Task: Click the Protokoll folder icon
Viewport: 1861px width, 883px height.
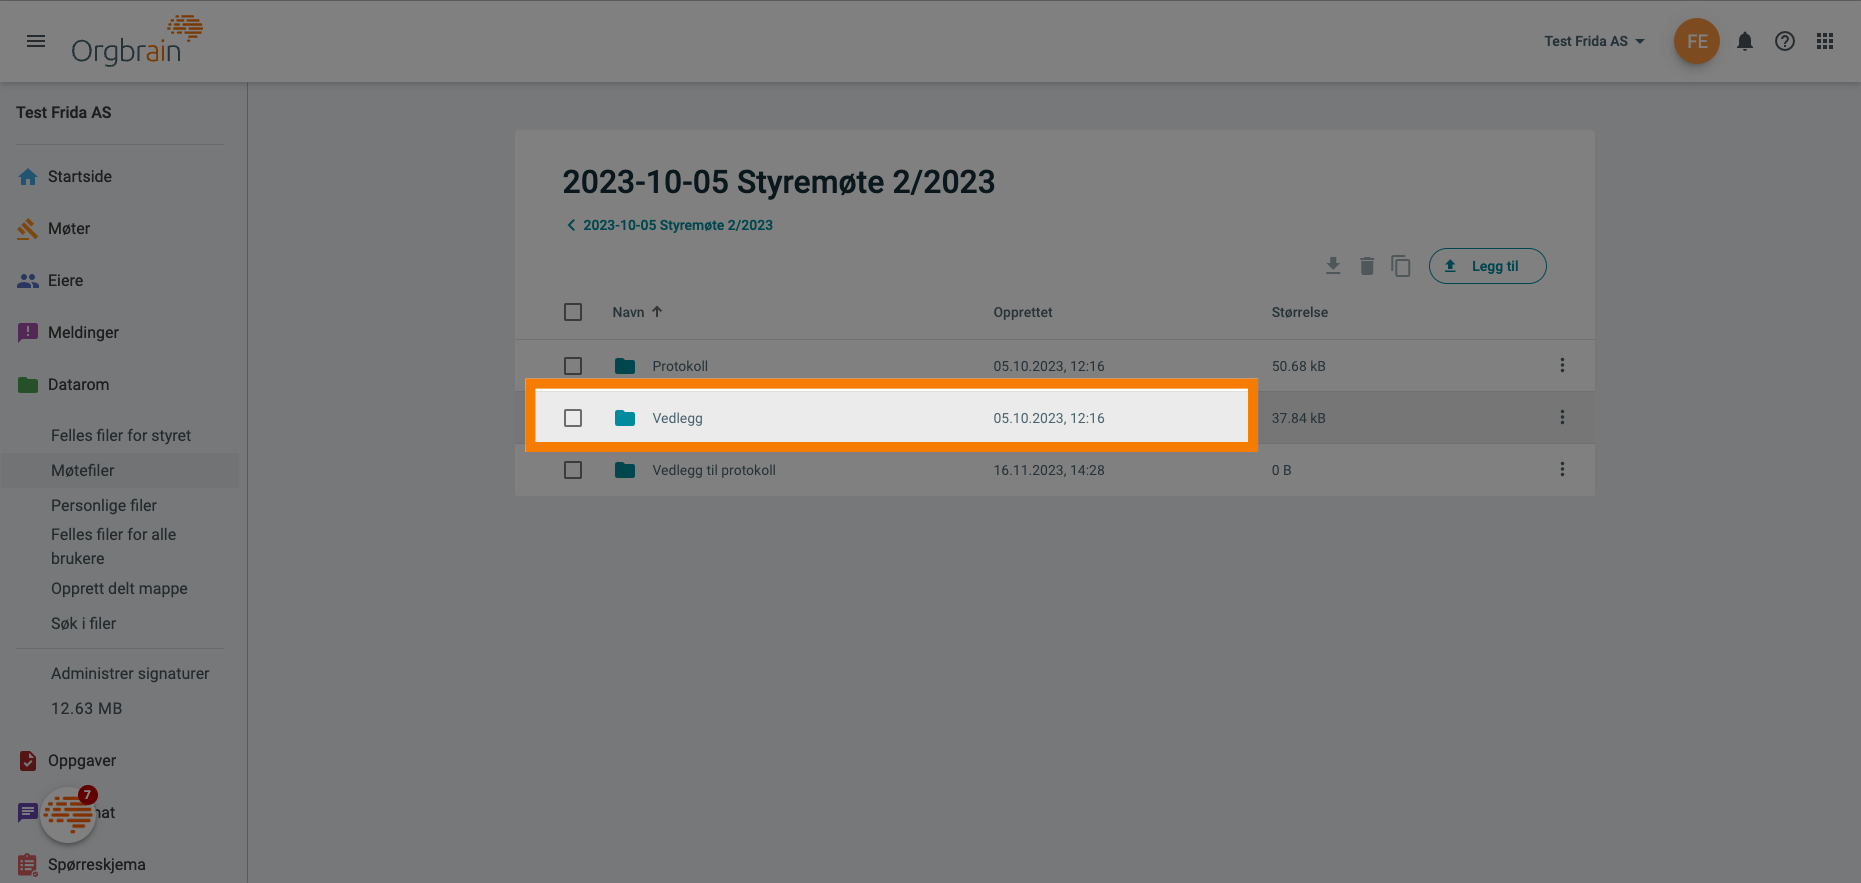Action: (x=625, y=366)
